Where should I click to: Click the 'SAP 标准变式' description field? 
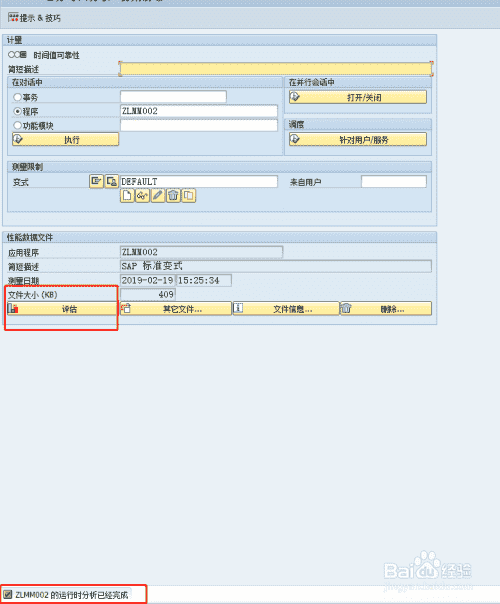point(276,266)
